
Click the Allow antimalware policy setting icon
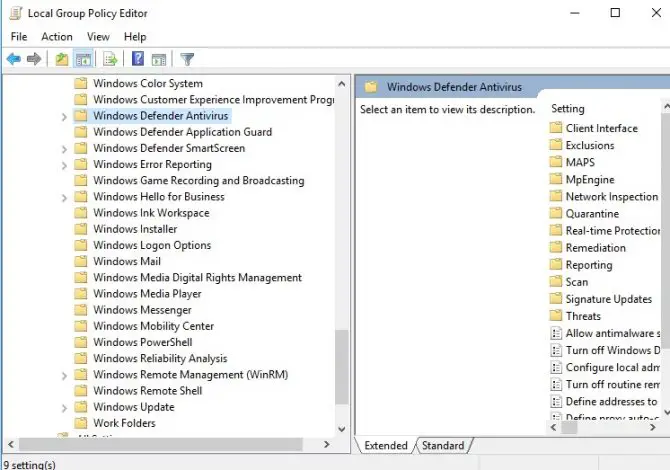556,333
